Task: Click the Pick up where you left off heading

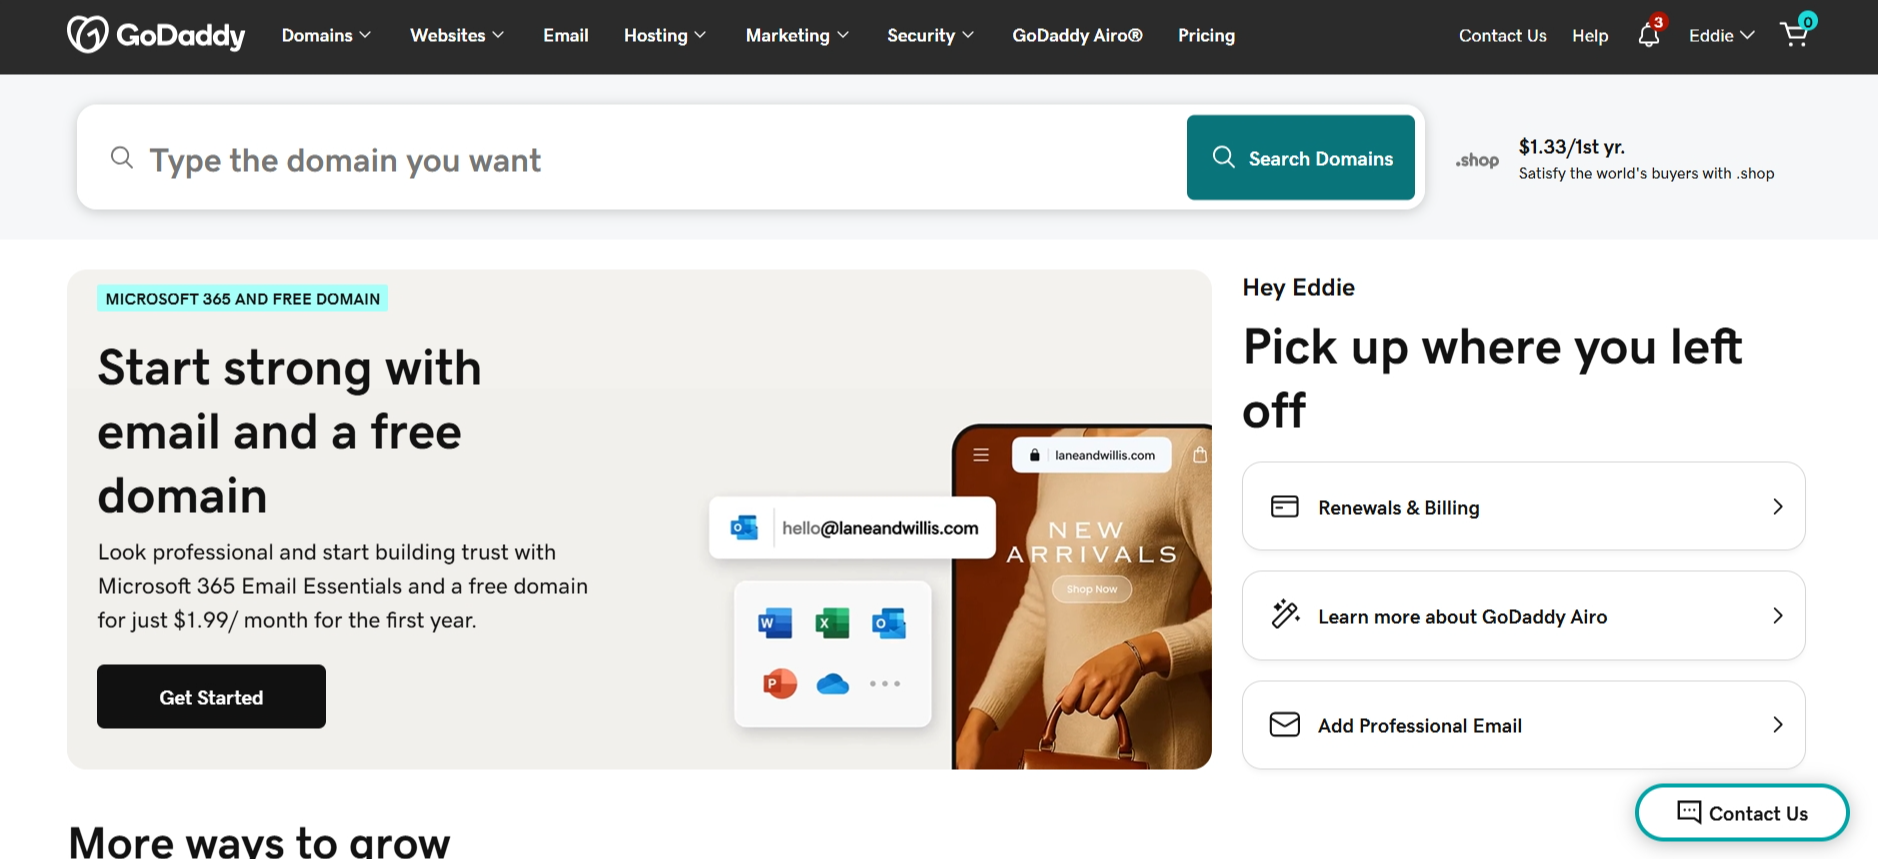Action: 1492,378
